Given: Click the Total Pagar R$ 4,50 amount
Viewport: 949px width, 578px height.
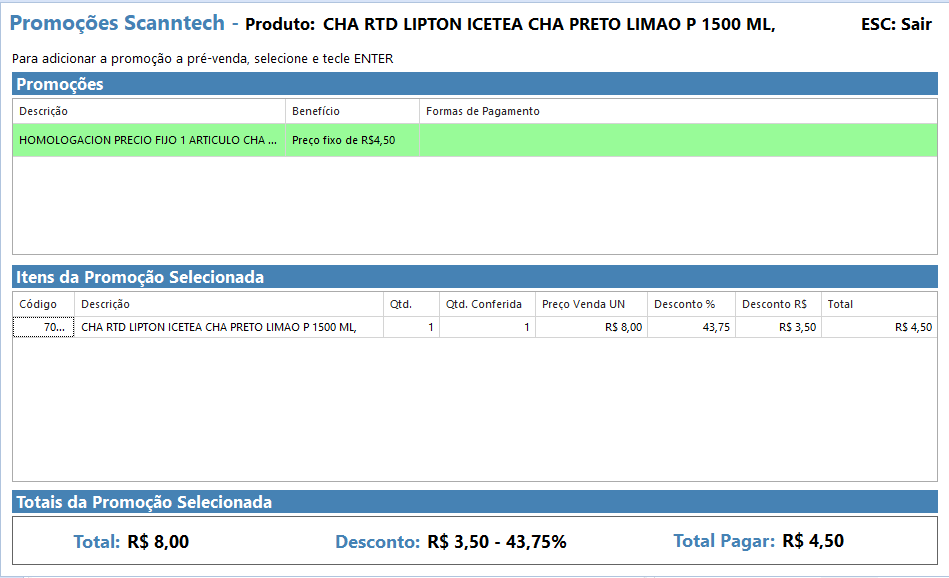Looking at the screenshot, I should pos(813,541).
